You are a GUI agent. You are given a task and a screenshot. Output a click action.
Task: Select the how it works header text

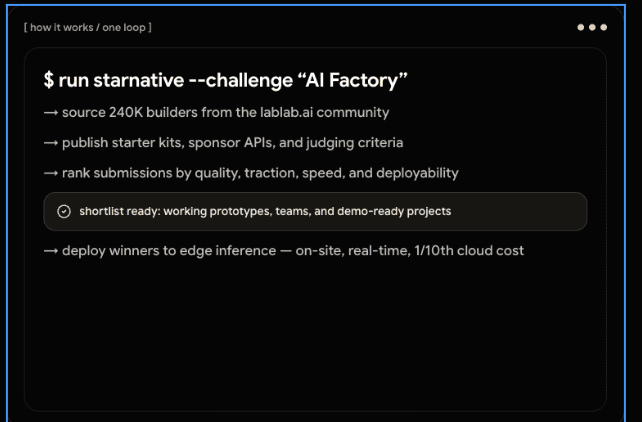pyautogui.click(x=62, y=27)
